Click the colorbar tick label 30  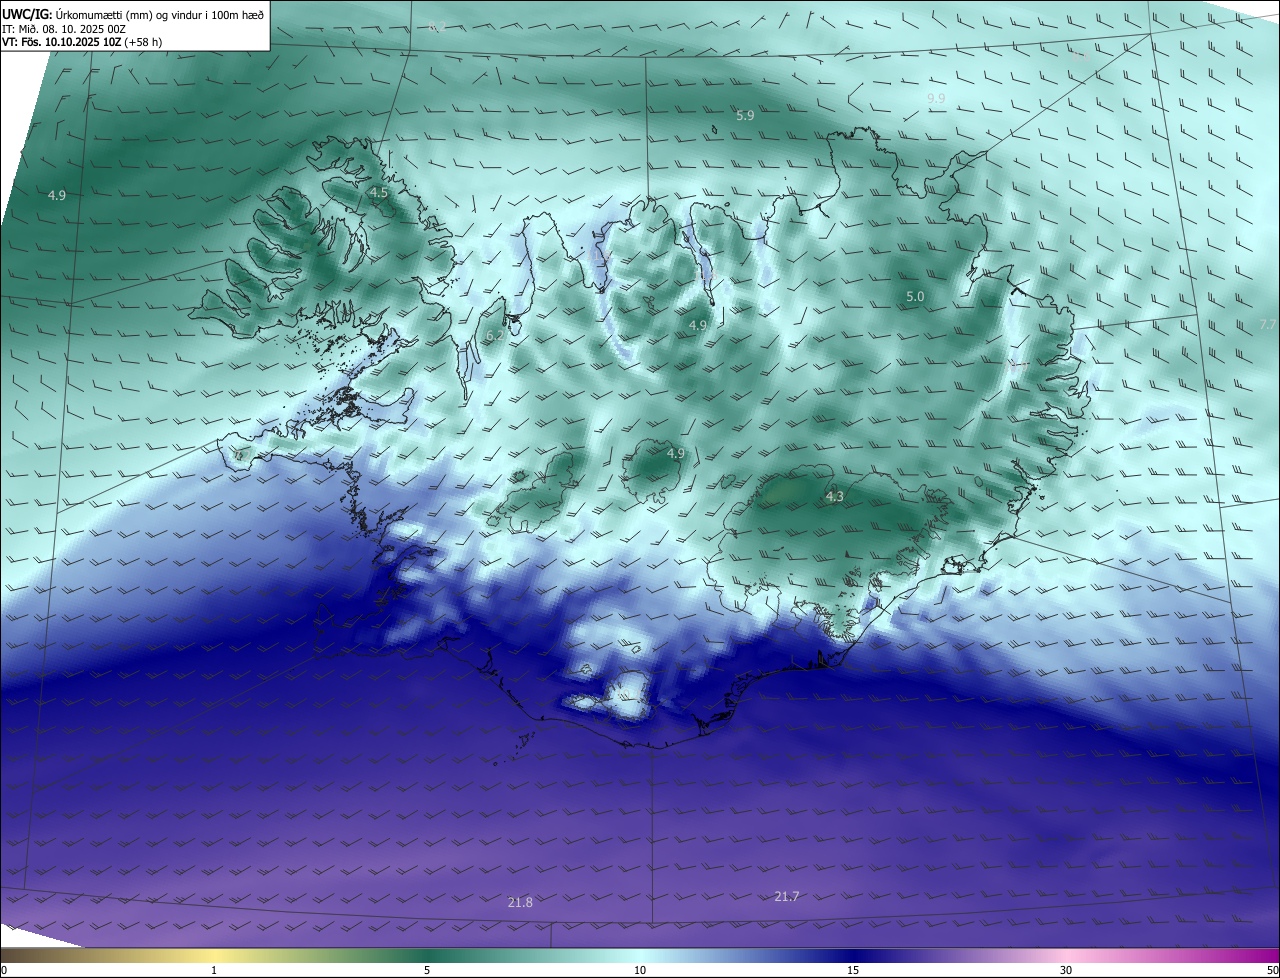coord(1066,970)
